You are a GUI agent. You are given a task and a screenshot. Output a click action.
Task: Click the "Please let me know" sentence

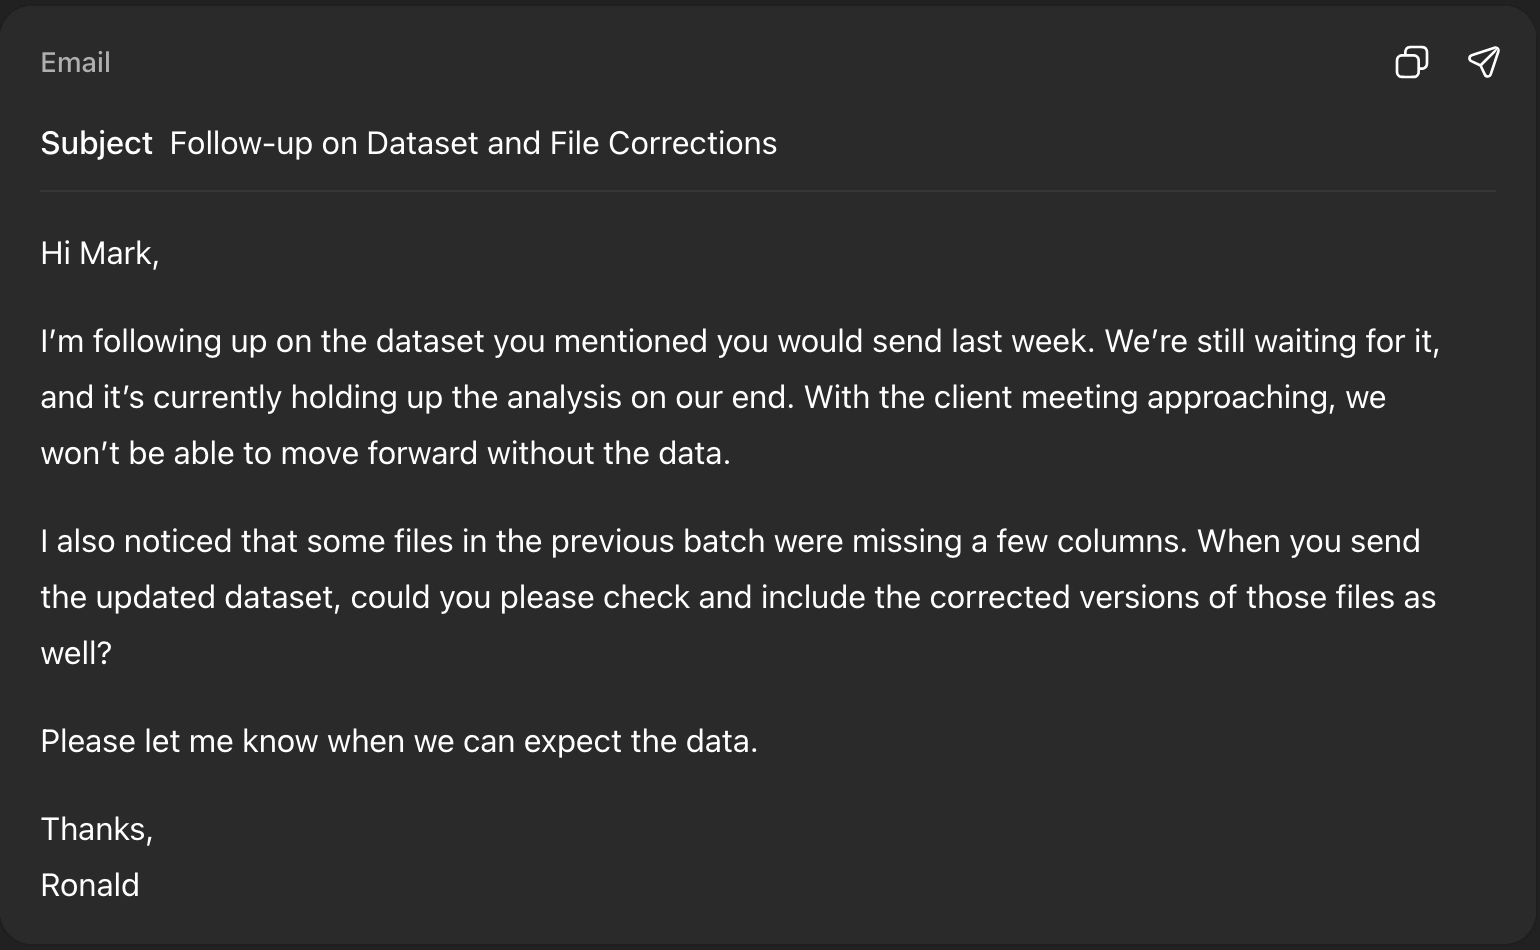click(x=398, y=741)
